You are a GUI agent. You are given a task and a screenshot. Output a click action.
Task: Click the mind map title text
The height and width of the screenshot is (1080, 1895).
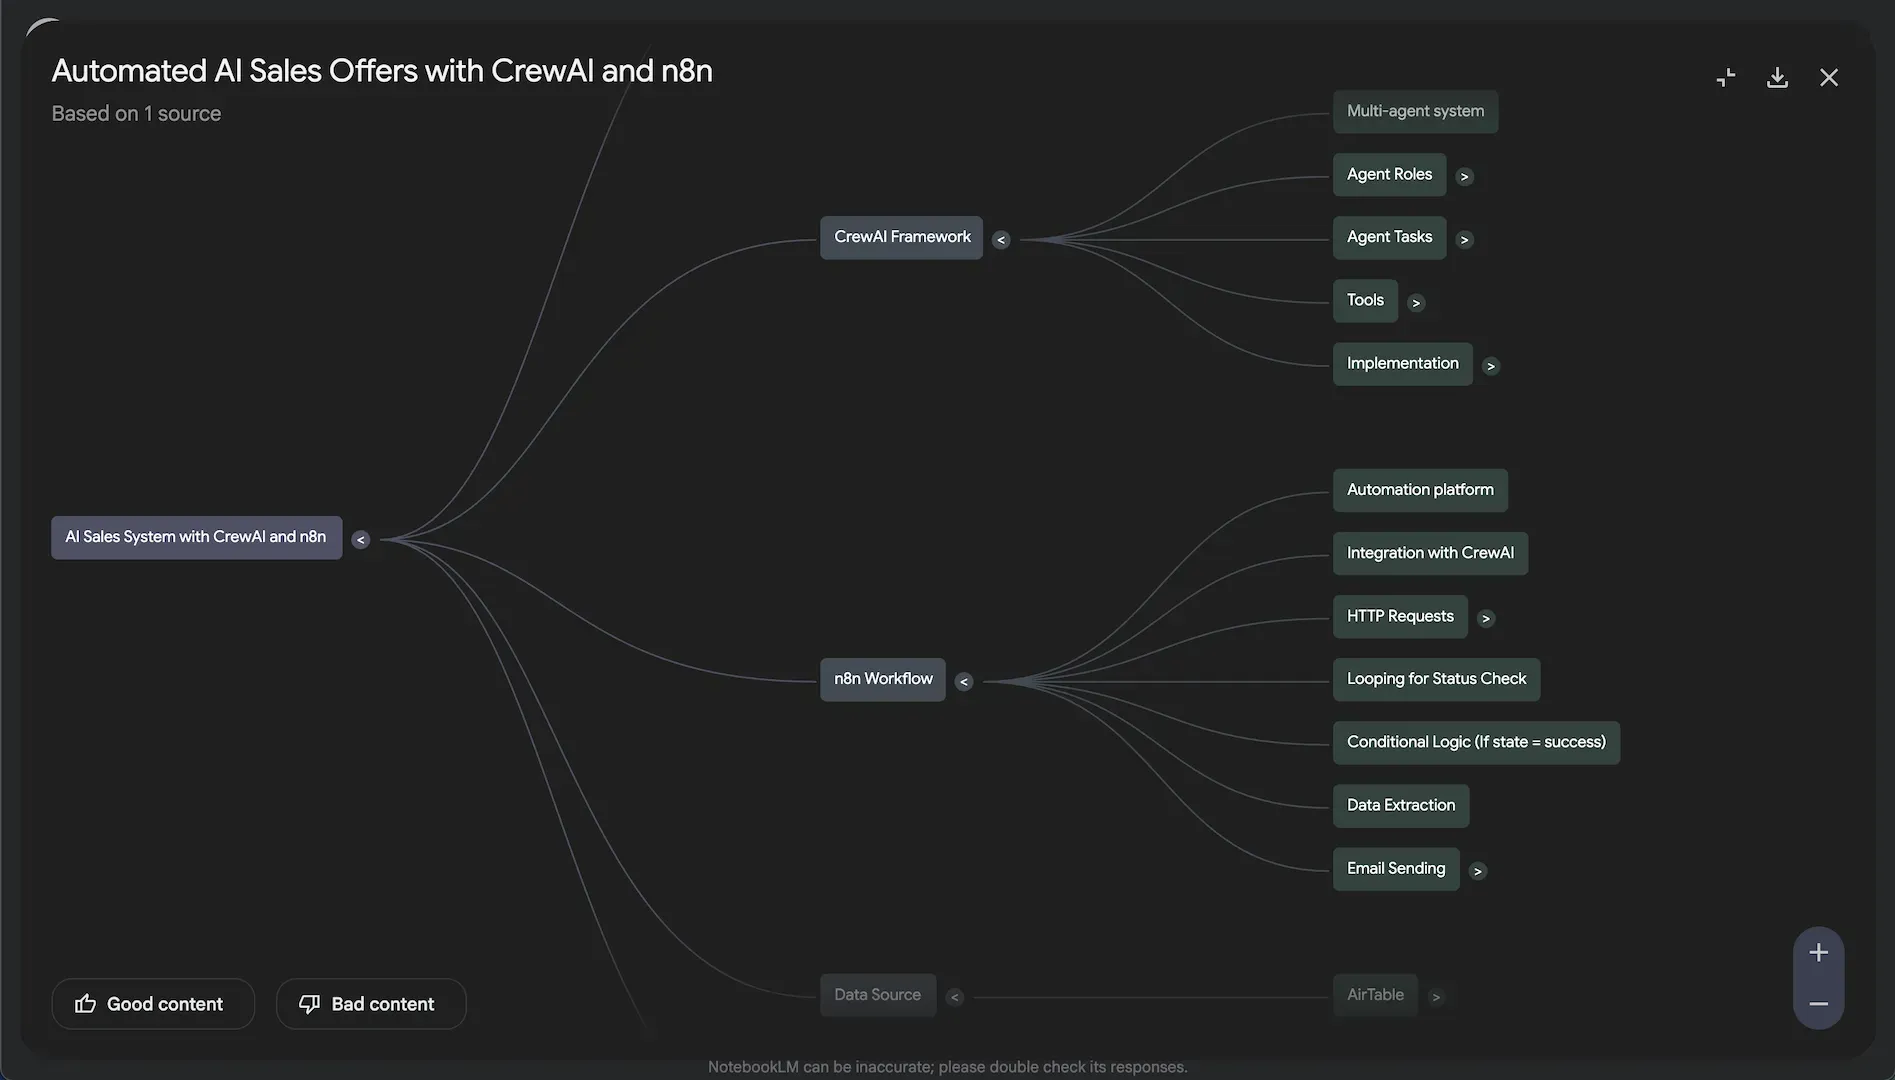(382, 71)
